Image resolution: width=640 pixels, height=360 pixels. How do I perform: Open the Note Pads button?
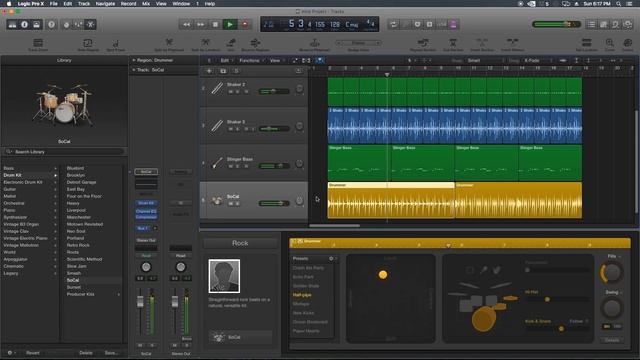pyautogui.click(x=603, y=24)
